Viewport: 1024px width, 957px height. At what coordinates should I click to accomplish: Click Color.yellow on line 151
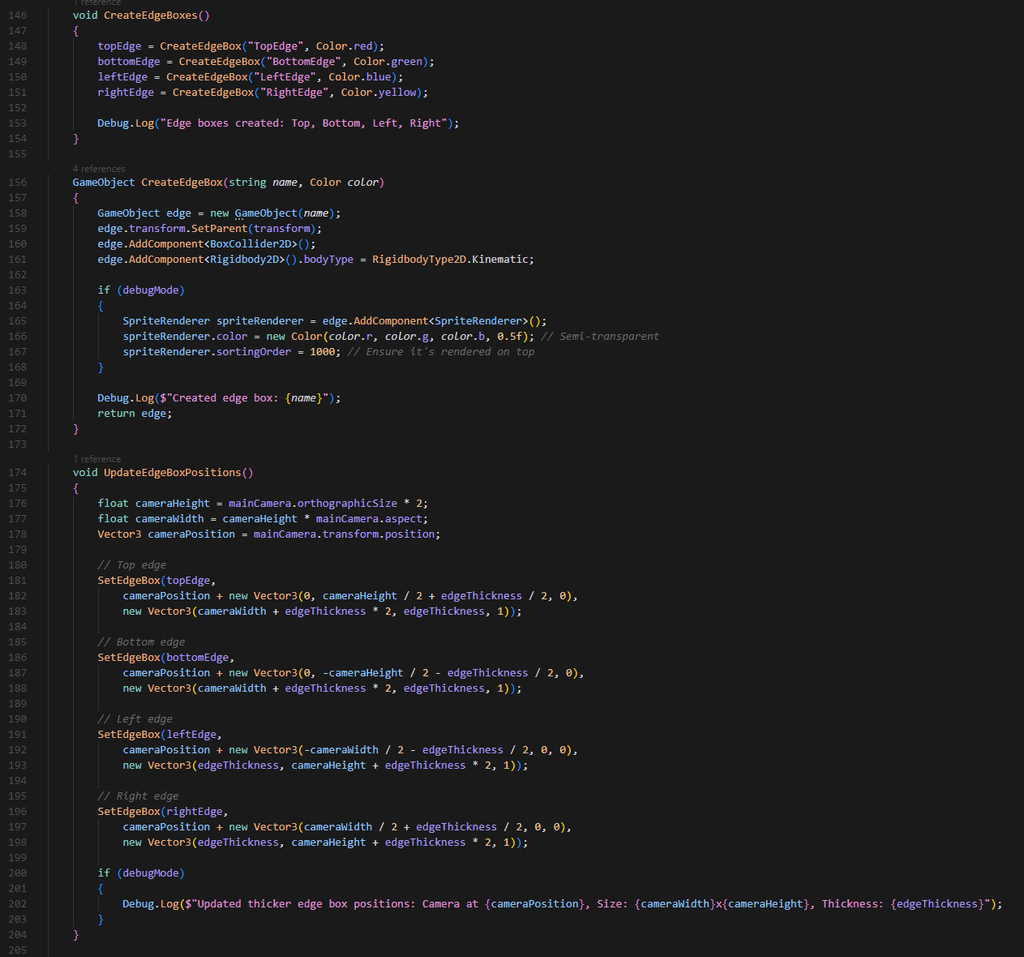point(379,92)
